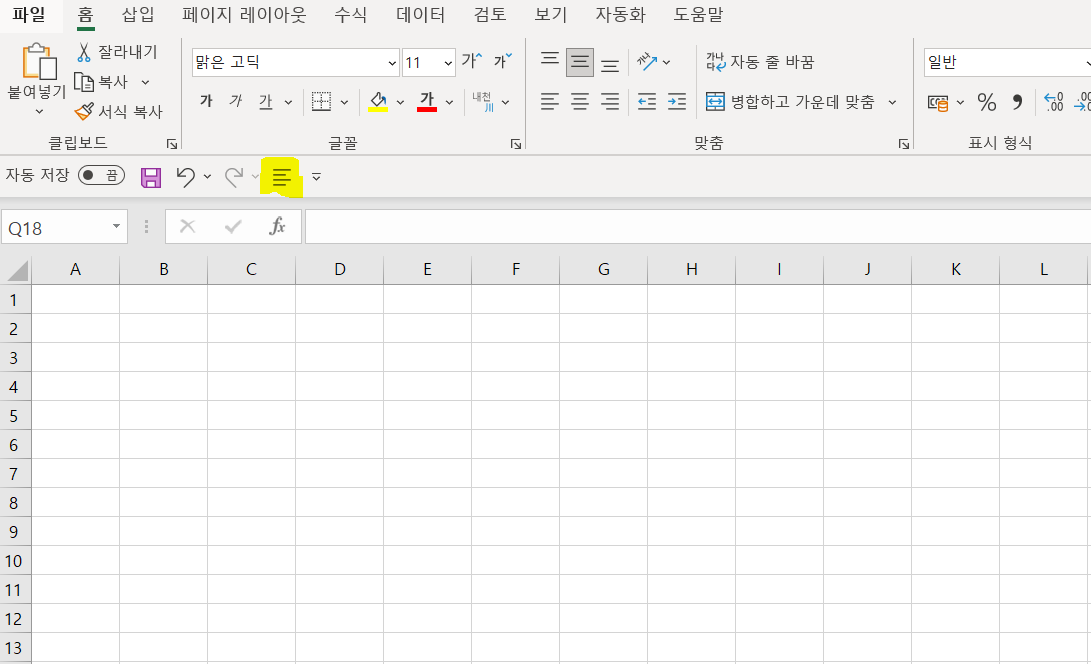Screen dimensions: 1091x664
Task: Save the workbook via Quick Access Toolbar
Action: [x=151, y=176]
